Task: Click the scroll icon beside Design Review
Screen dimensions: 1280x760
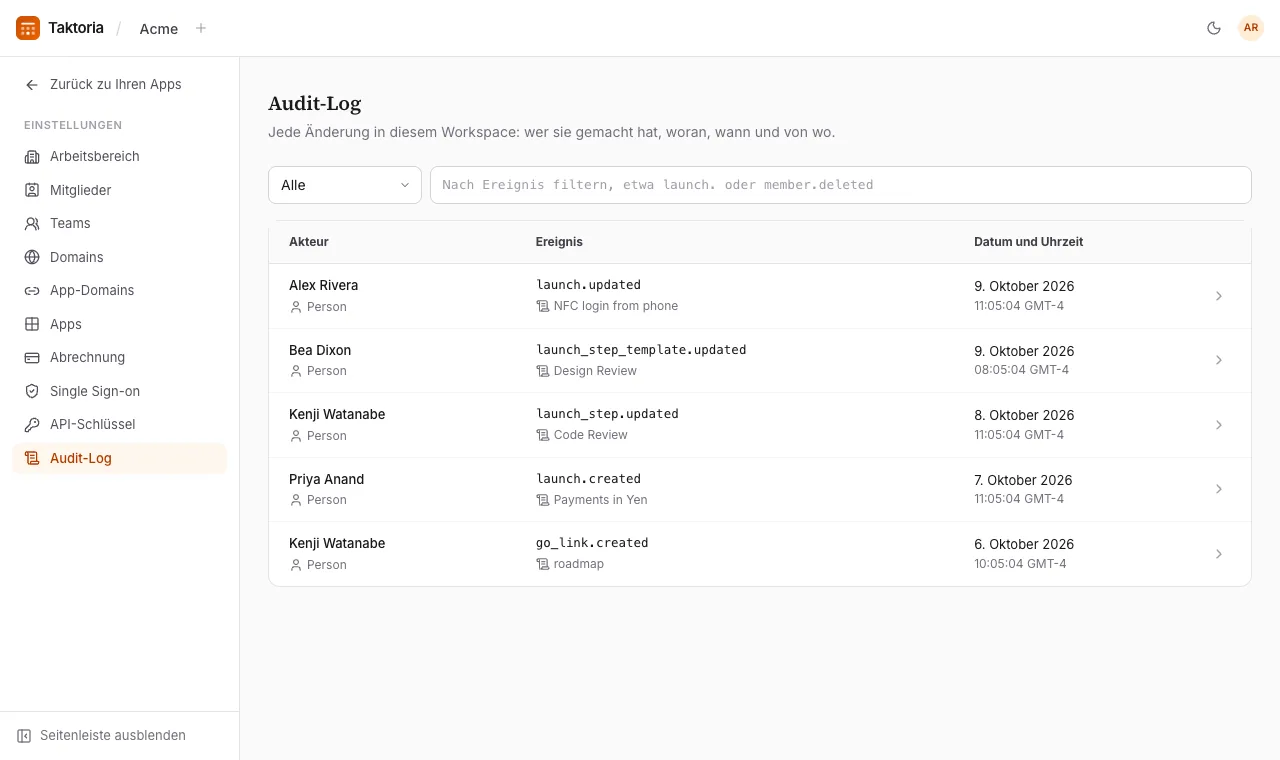Action: pos(543,371)
